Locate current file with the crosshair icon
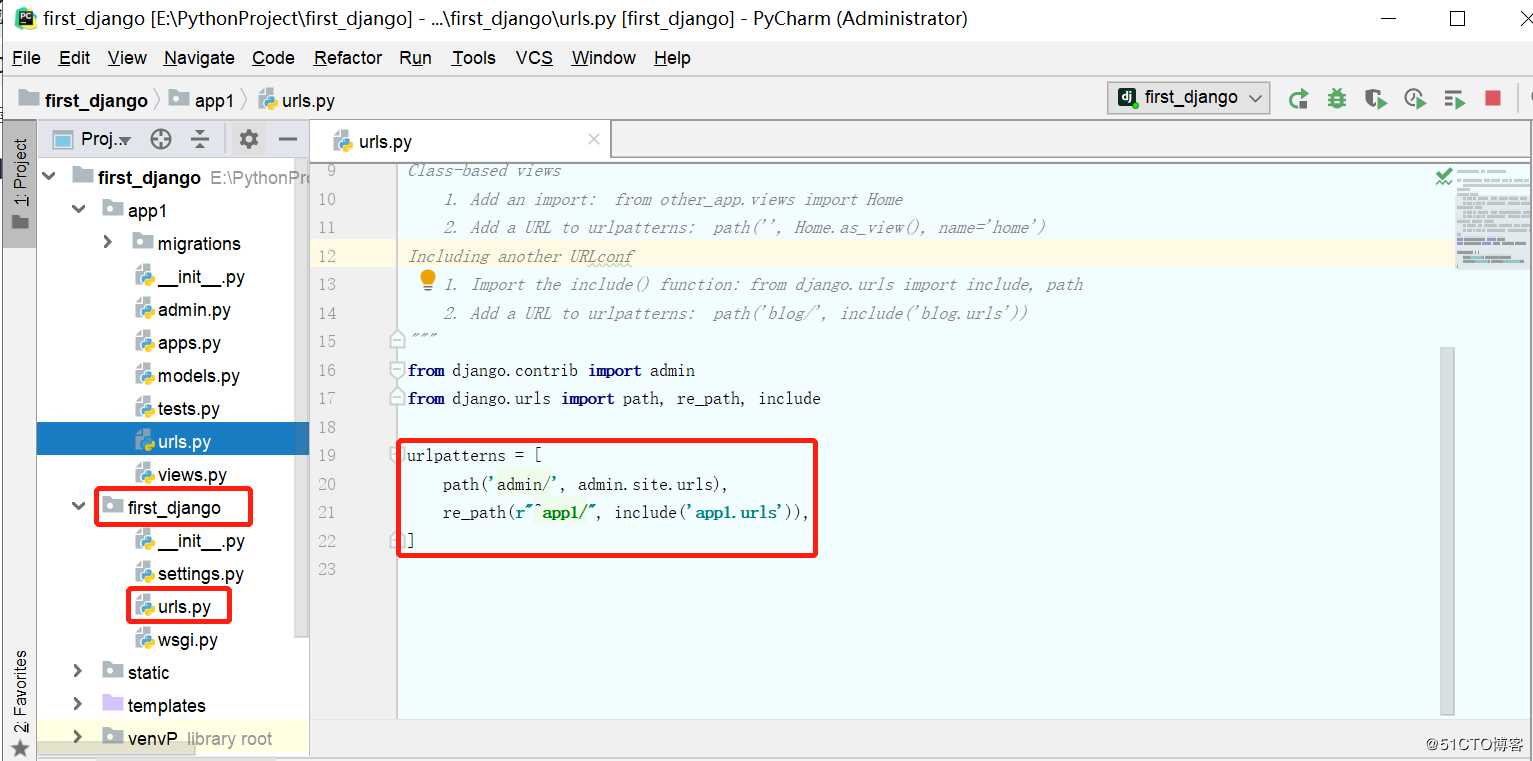Viewport: 1533px width, 761px height. pos(161,139)
